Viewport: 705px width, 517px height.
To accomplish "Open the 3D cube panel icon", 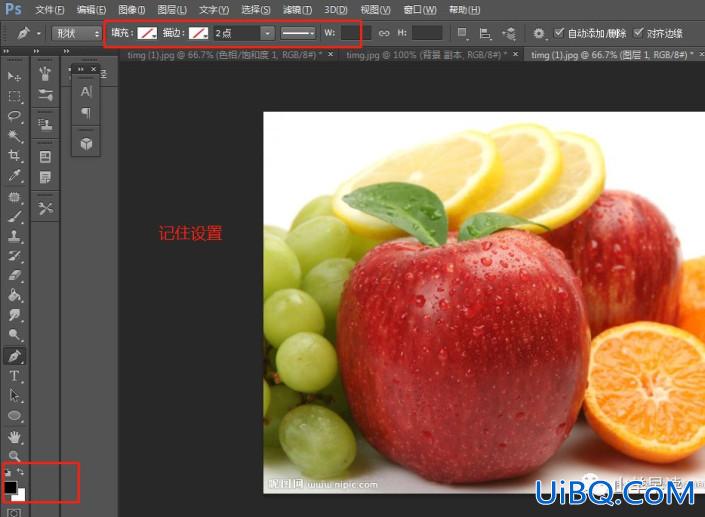I will tap(86, 144).
